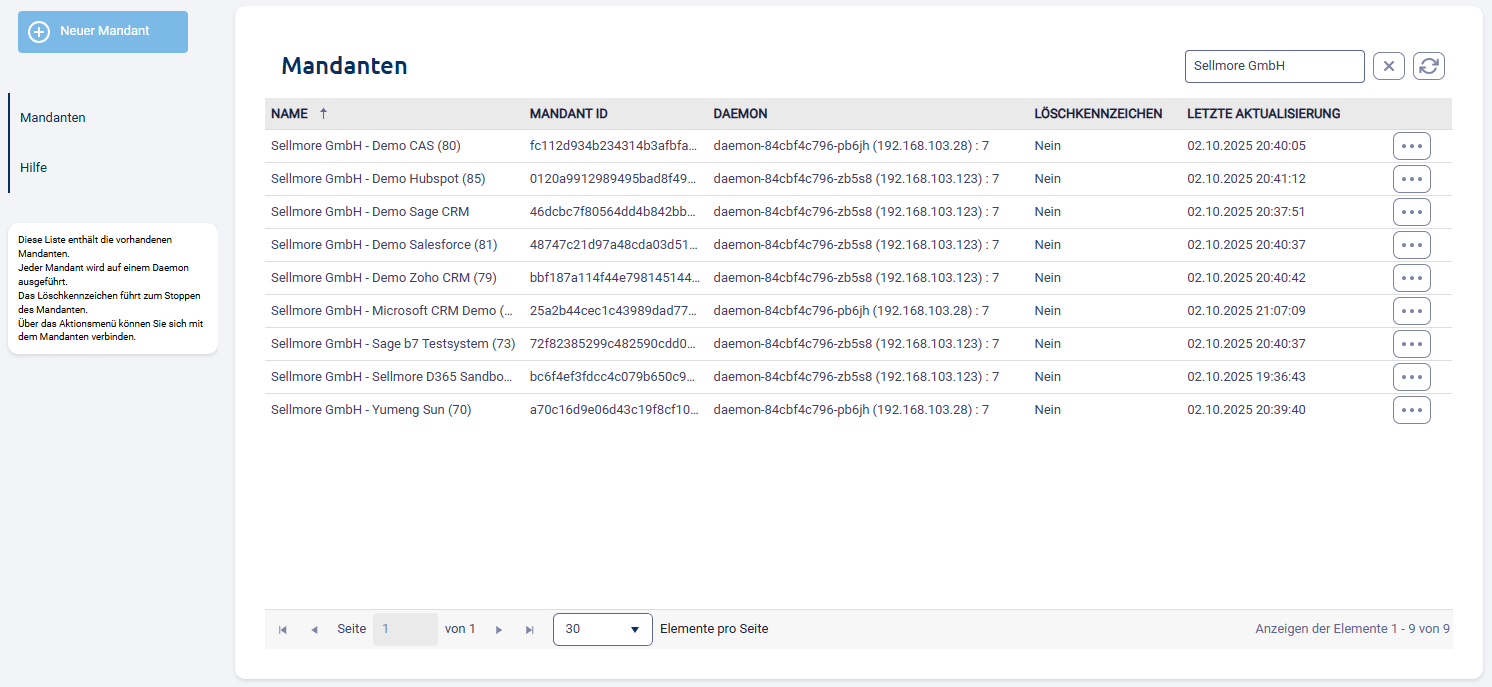Screen dimensions: 1492x687
Task: Click the Neuer Mandant button
Action: tap(103, 32)
